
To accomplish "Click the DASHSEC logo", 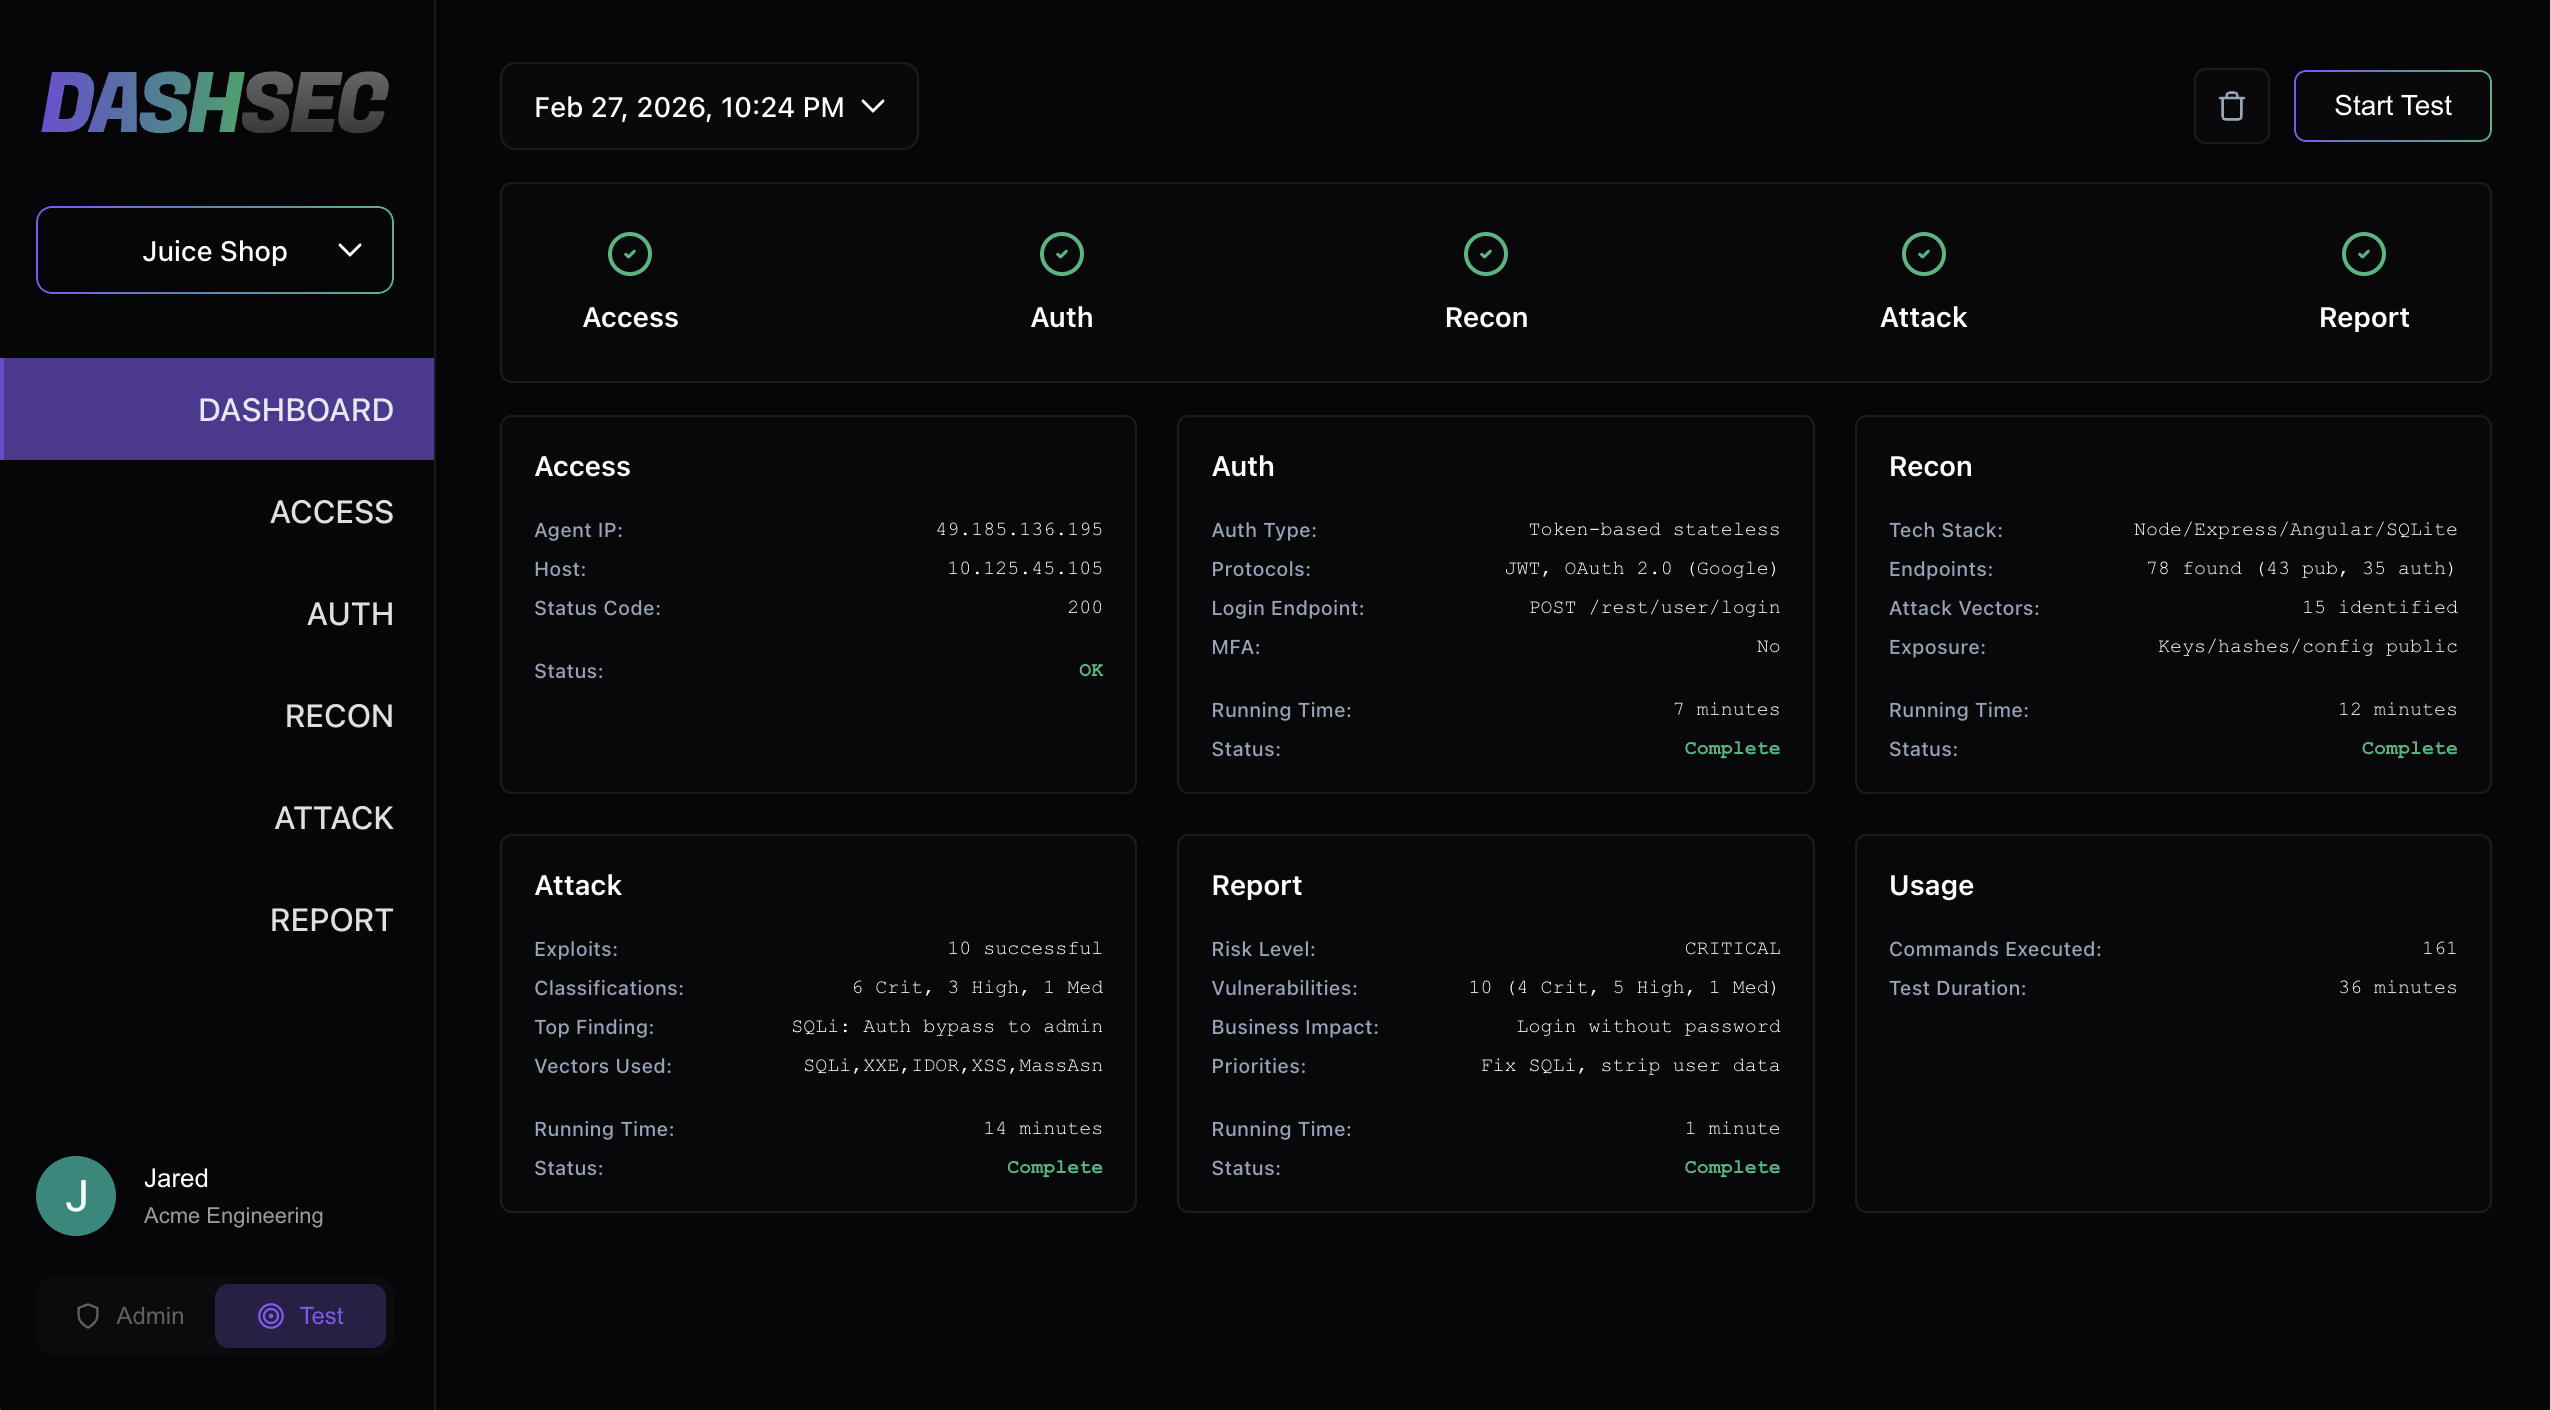I will (215, 102).
